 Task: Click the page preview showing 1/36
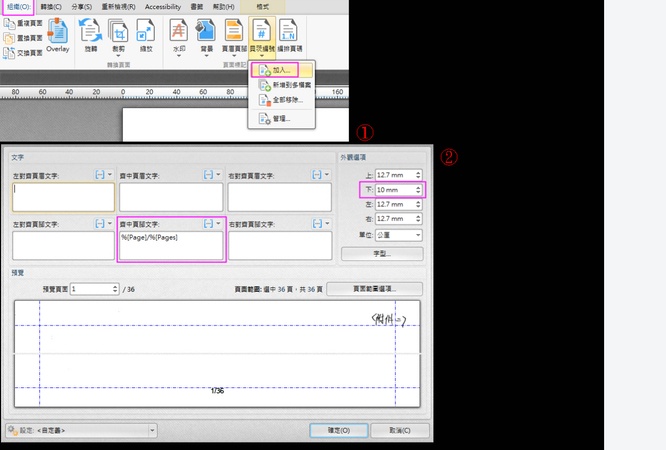point(217,354)
